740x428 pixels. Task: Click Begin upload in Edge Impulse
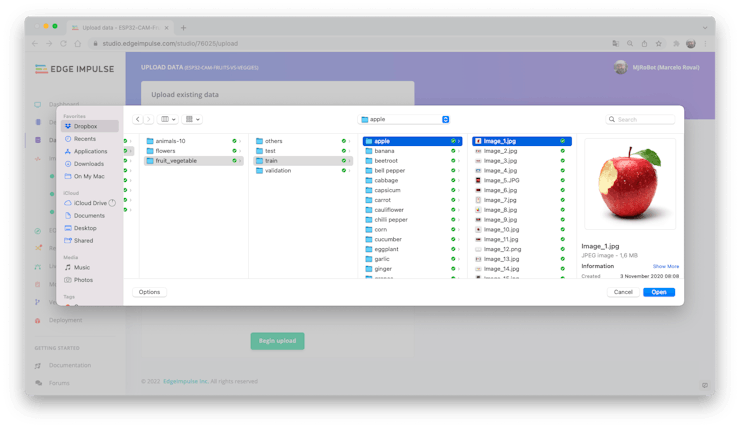click(278, 341)
